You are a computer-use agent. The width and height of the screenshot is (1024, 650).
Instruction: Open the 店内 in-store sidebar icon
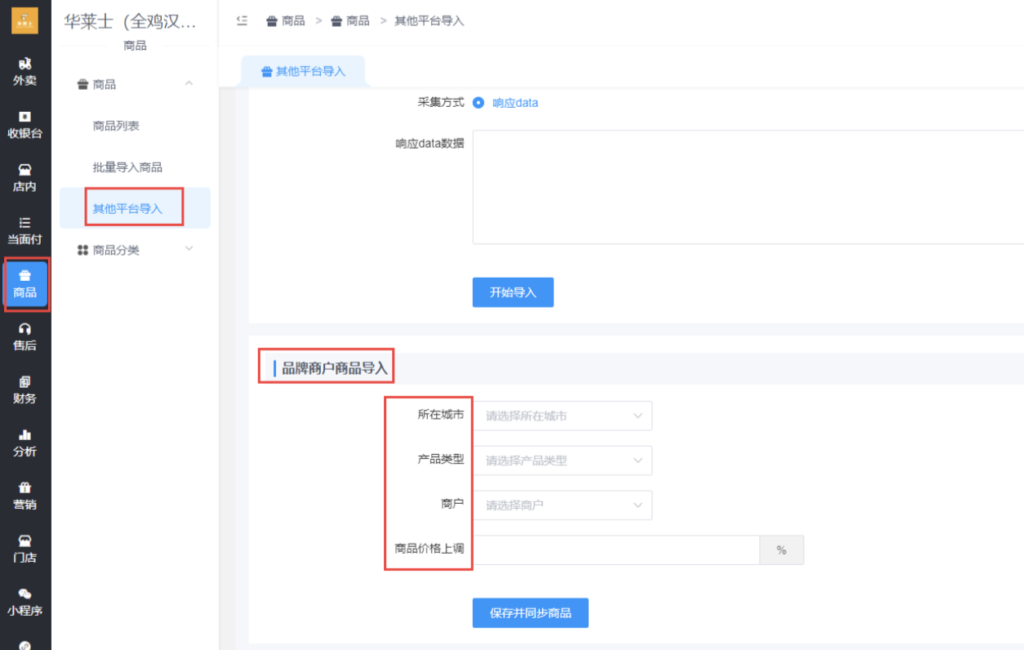pyautogui.click(x=25, y=177)
